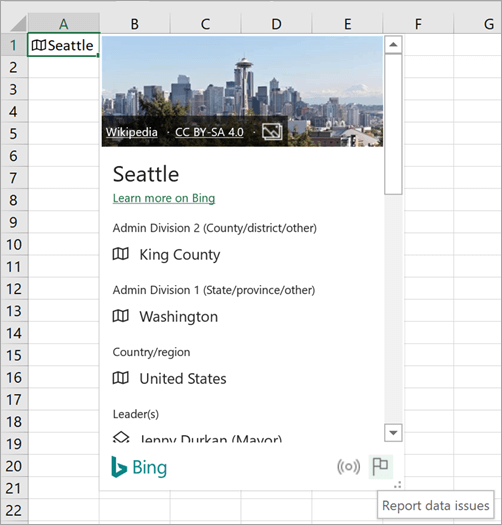Click the Jenny Durkan leader icon
Screen dimensions: 502x525
coord(121,437)
